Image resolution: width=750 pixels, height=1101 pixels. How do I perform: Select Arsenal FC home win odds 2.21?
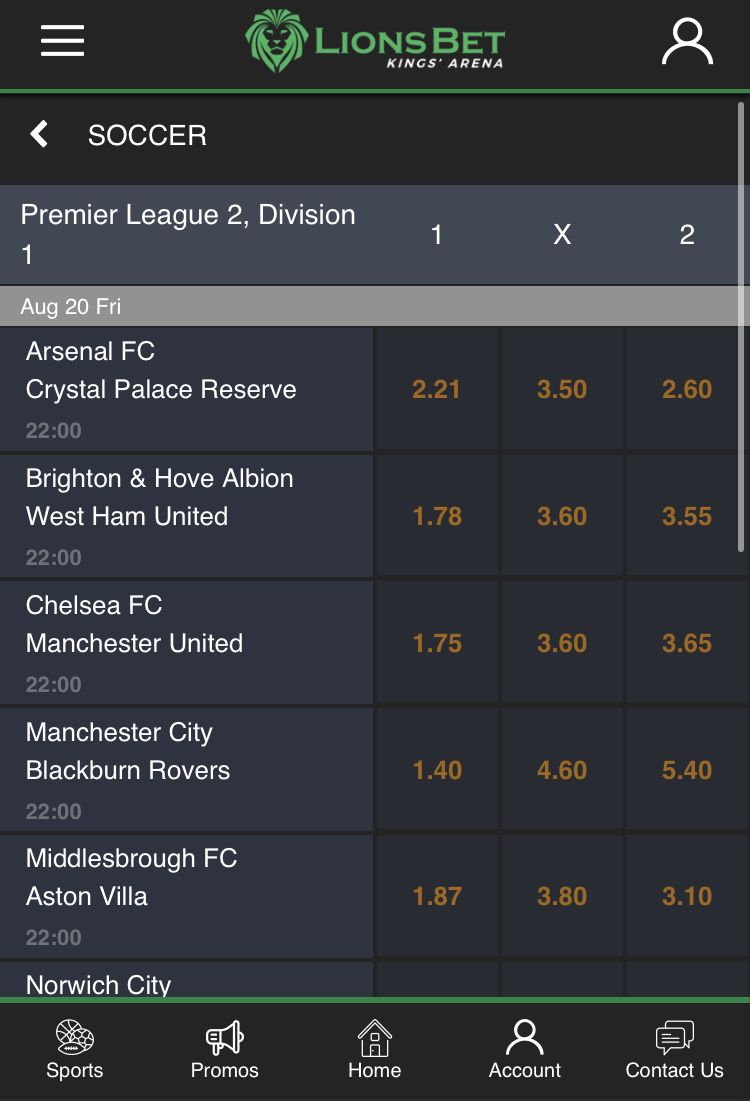point(436,389)
